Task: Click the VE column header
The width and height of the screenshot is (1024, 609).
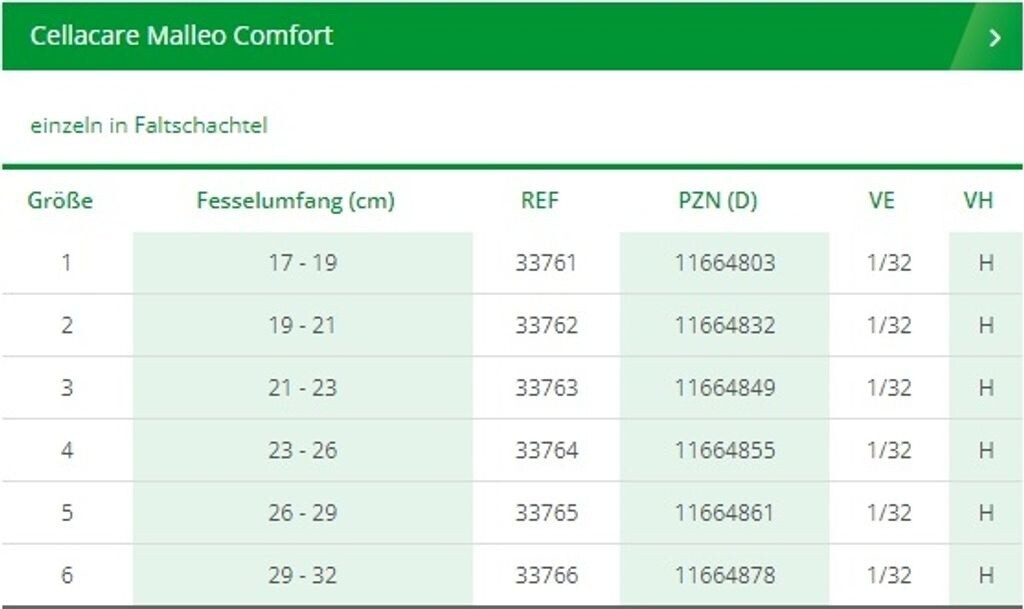Action: coord(881,200)
